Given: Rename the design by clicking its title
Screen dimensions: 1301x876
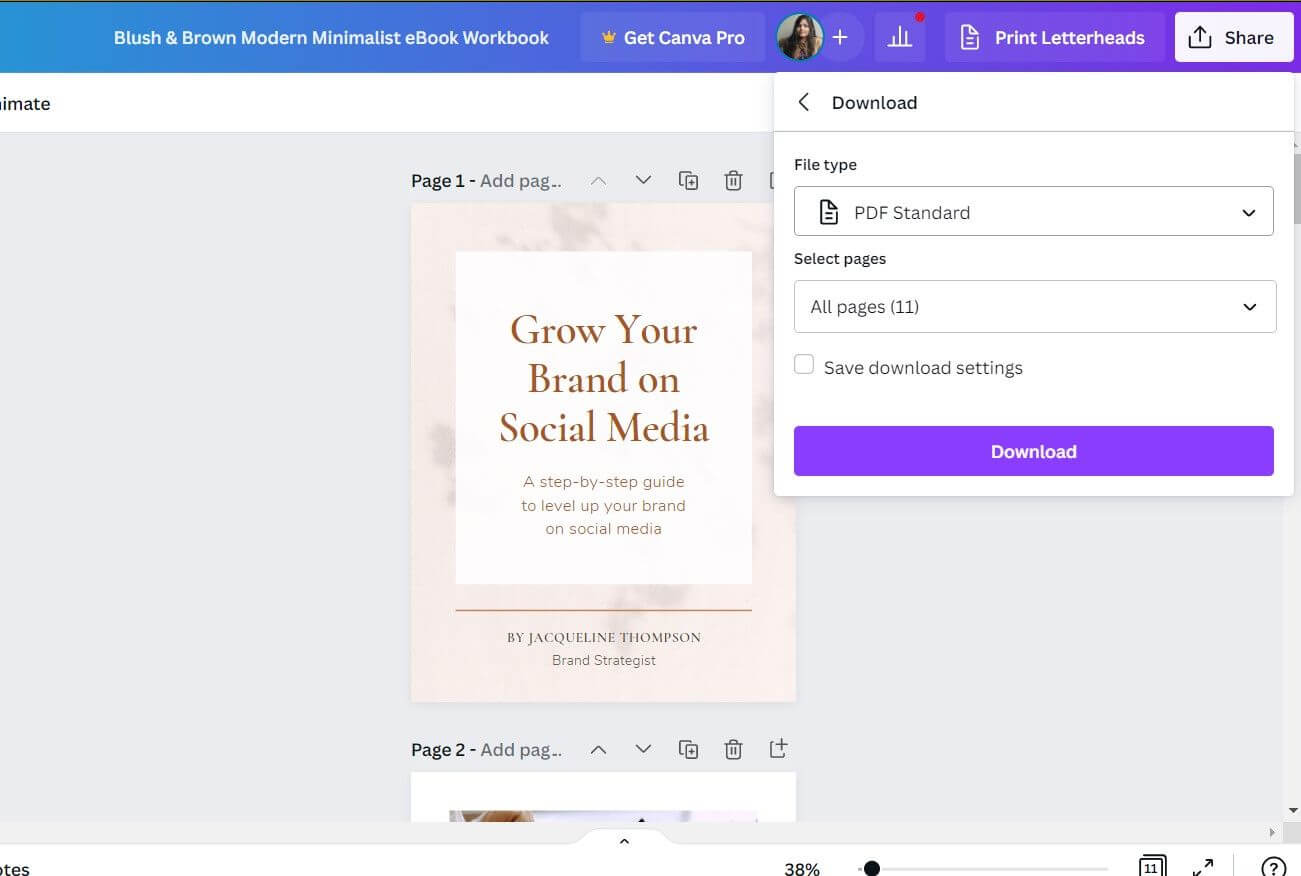Looking at the screenshot, I should (331, 37).
